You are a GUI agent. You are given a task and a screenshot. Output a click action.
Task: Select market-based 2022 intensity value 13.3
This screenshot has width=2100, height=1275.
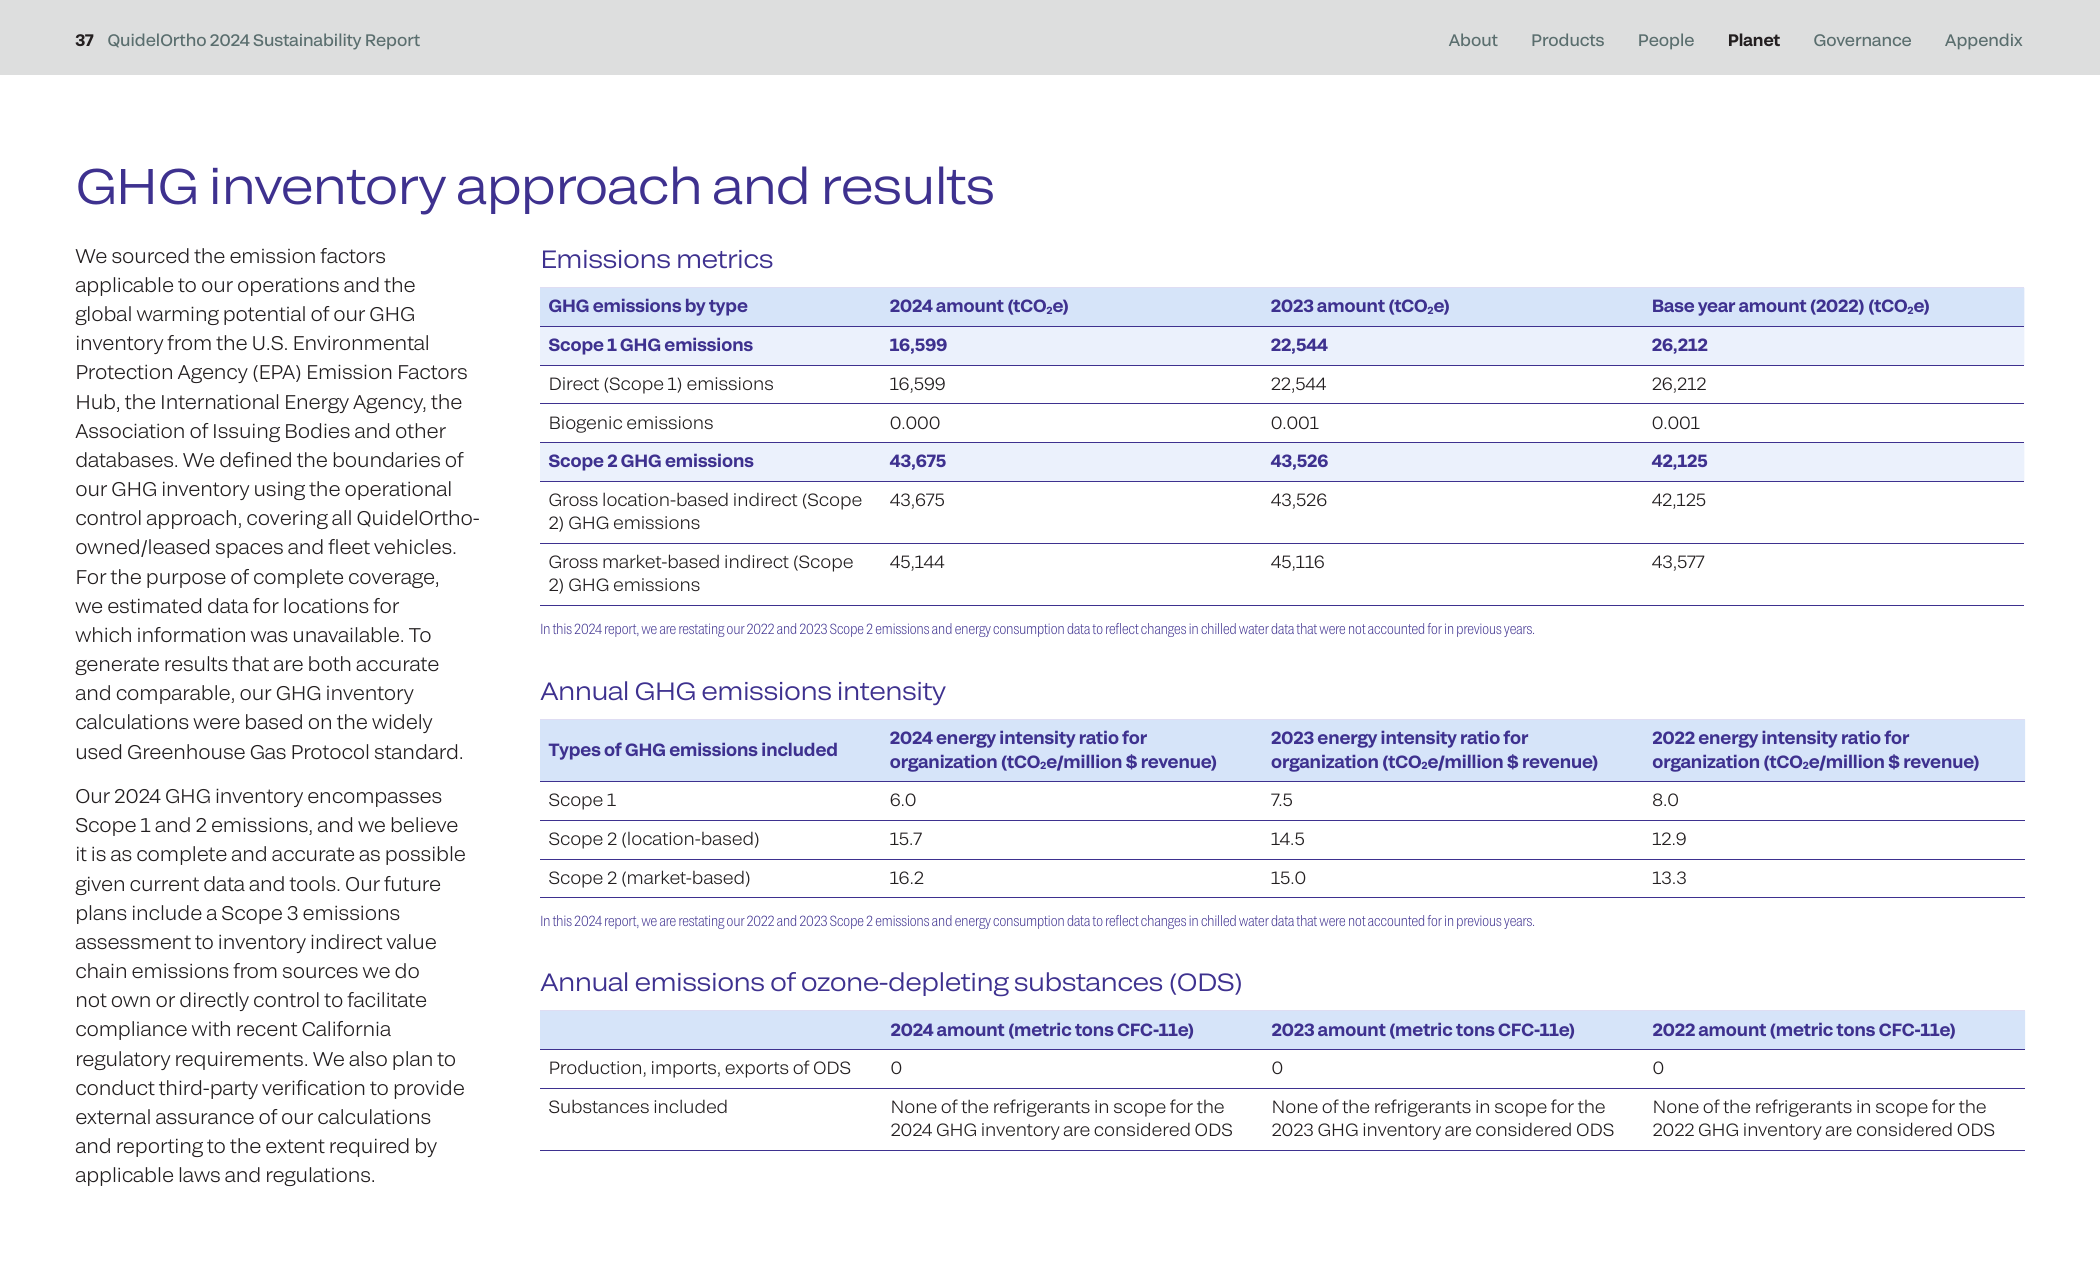tap(1668, 878)
